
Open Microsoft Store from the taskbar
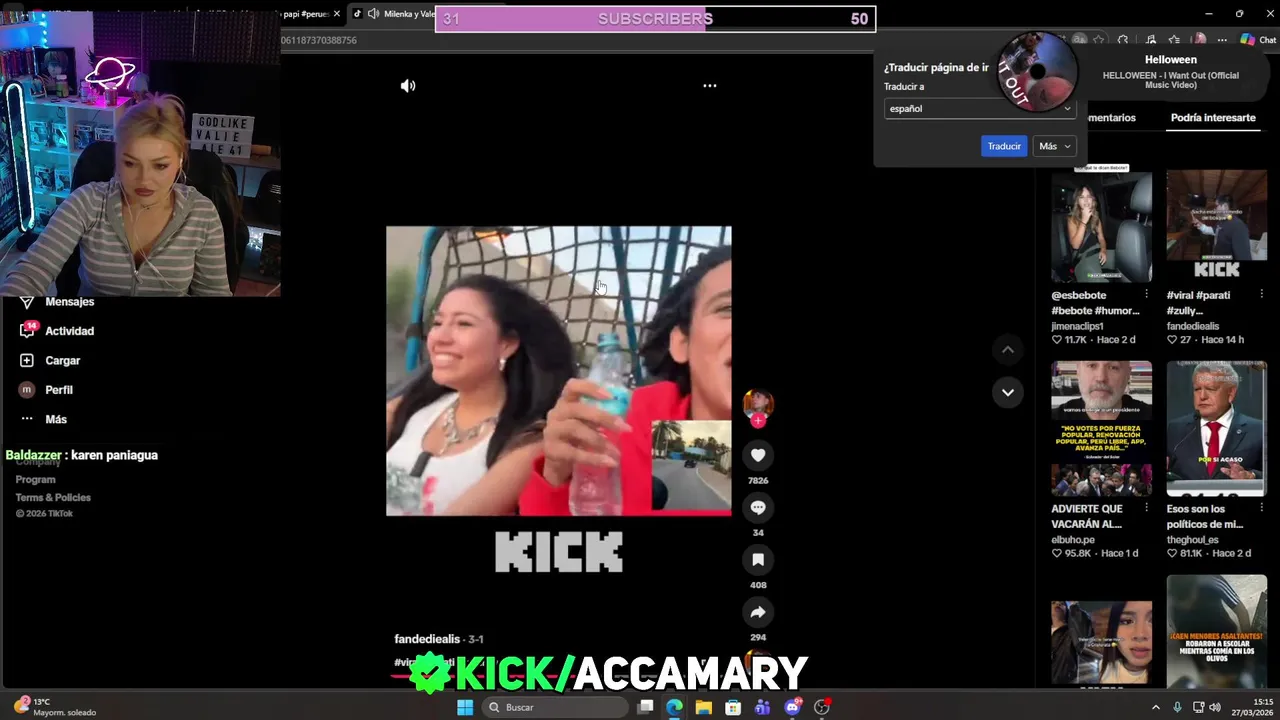click(733, 707)
